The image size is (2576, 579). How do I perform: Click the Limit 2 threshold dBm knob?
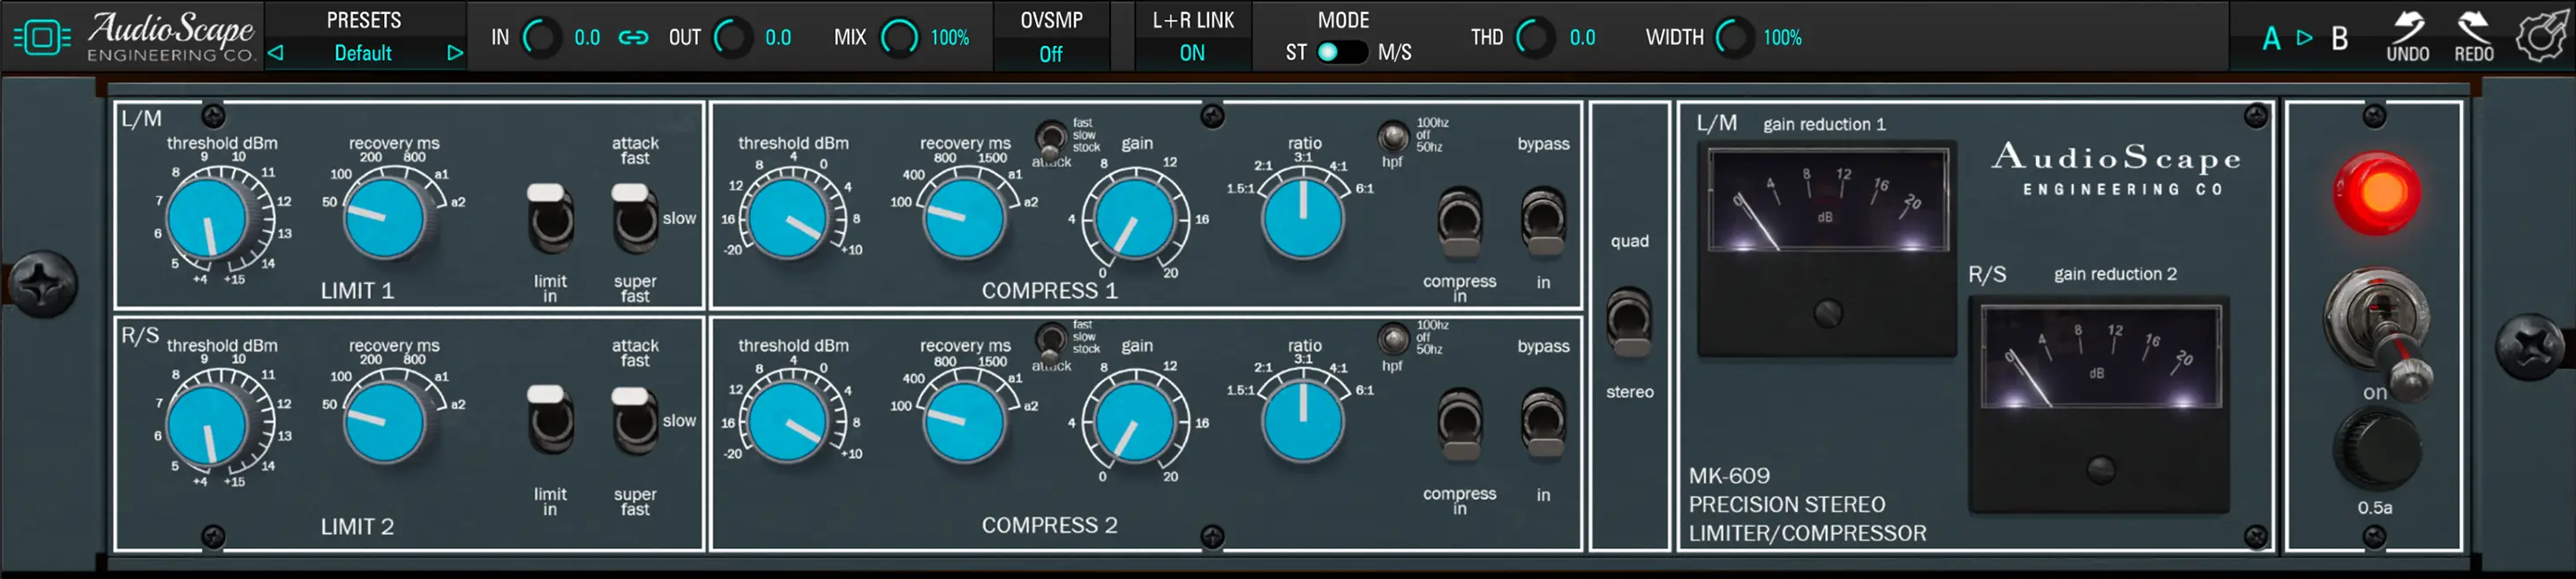coord(209,424)
